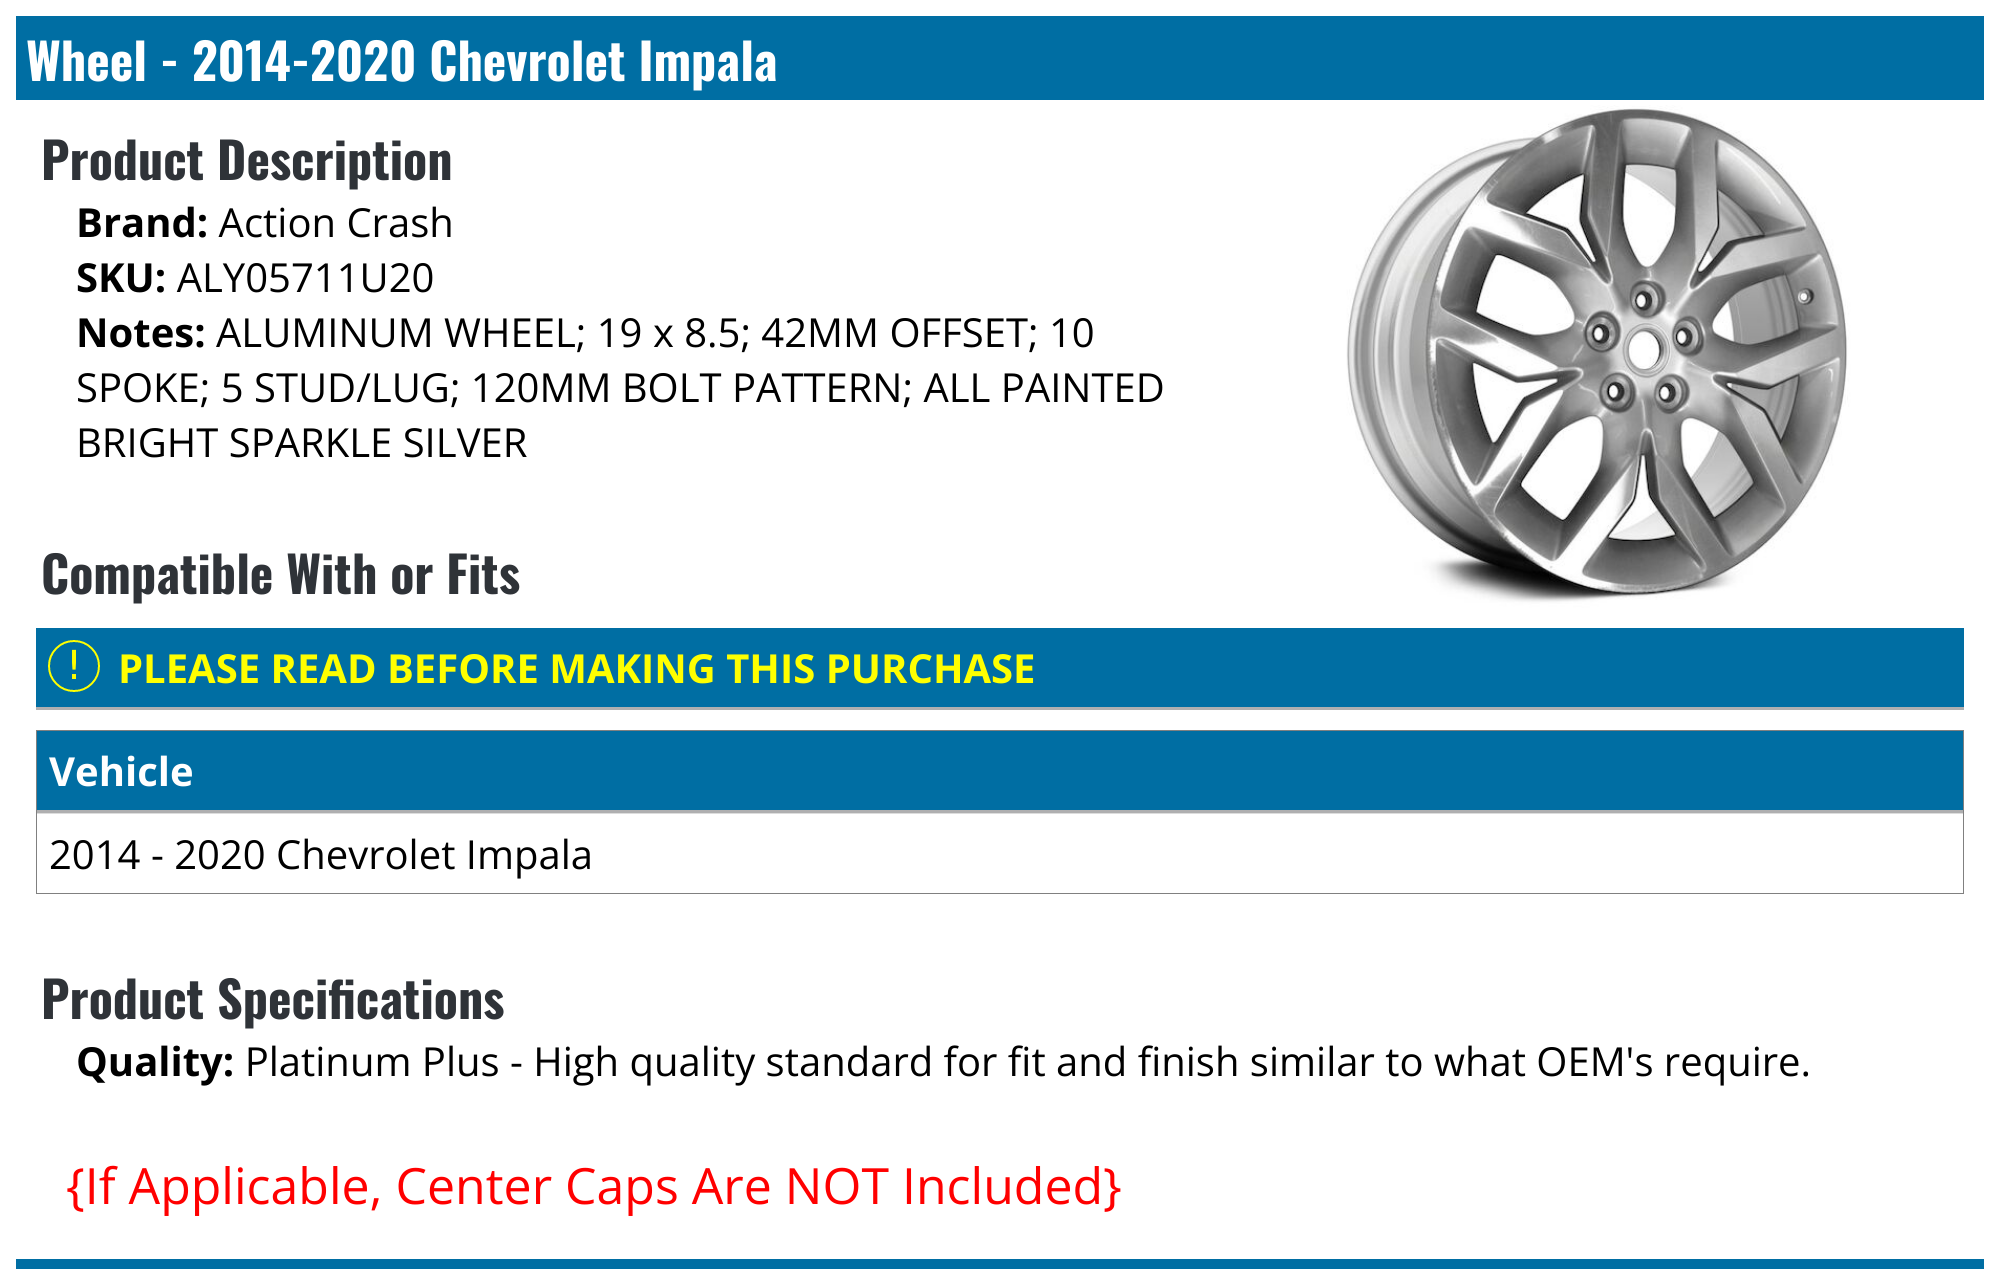The image size is (2000, 1285).
Task: Click the SKU ALY05711U20 text
Action: coord(305,278)
